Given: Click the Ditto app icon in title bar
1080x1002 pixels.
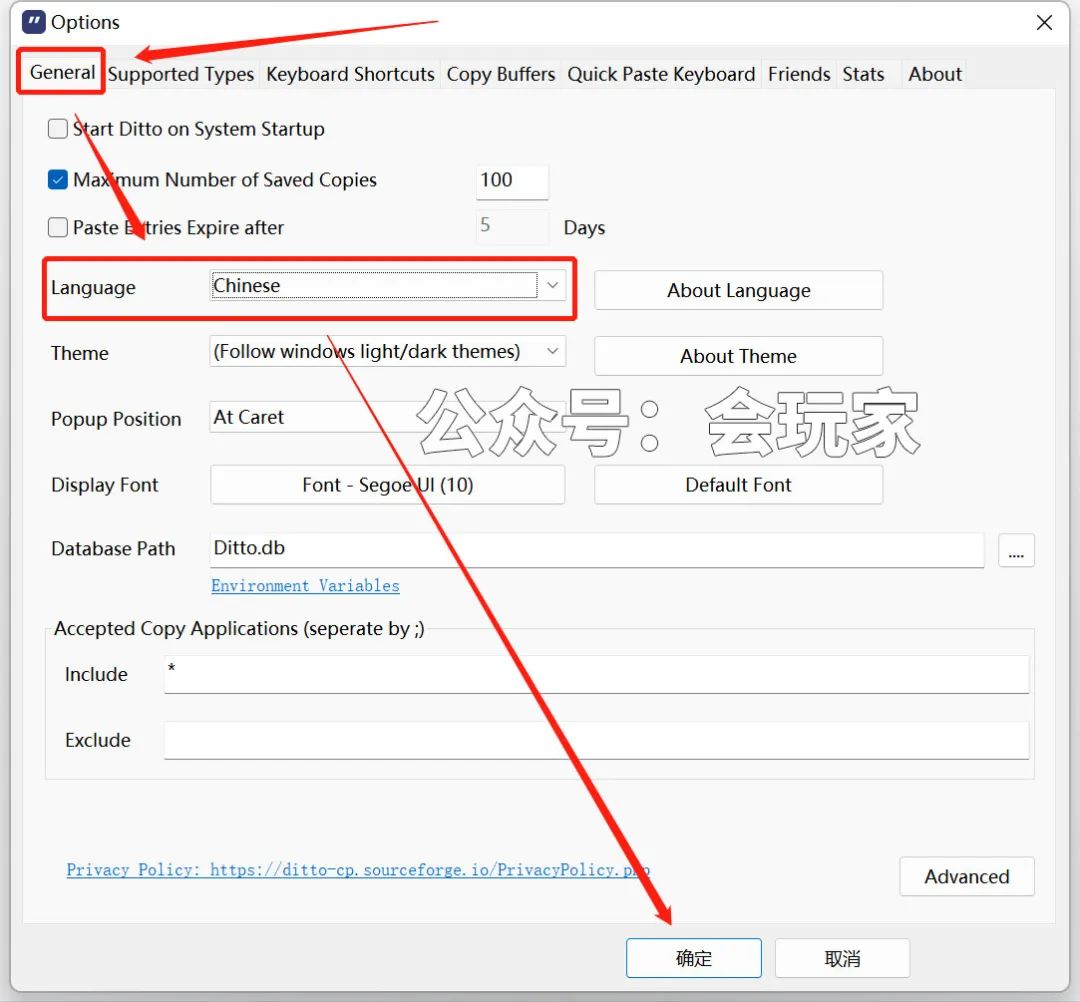Looking at the screenshot, I should pos(33,22).
